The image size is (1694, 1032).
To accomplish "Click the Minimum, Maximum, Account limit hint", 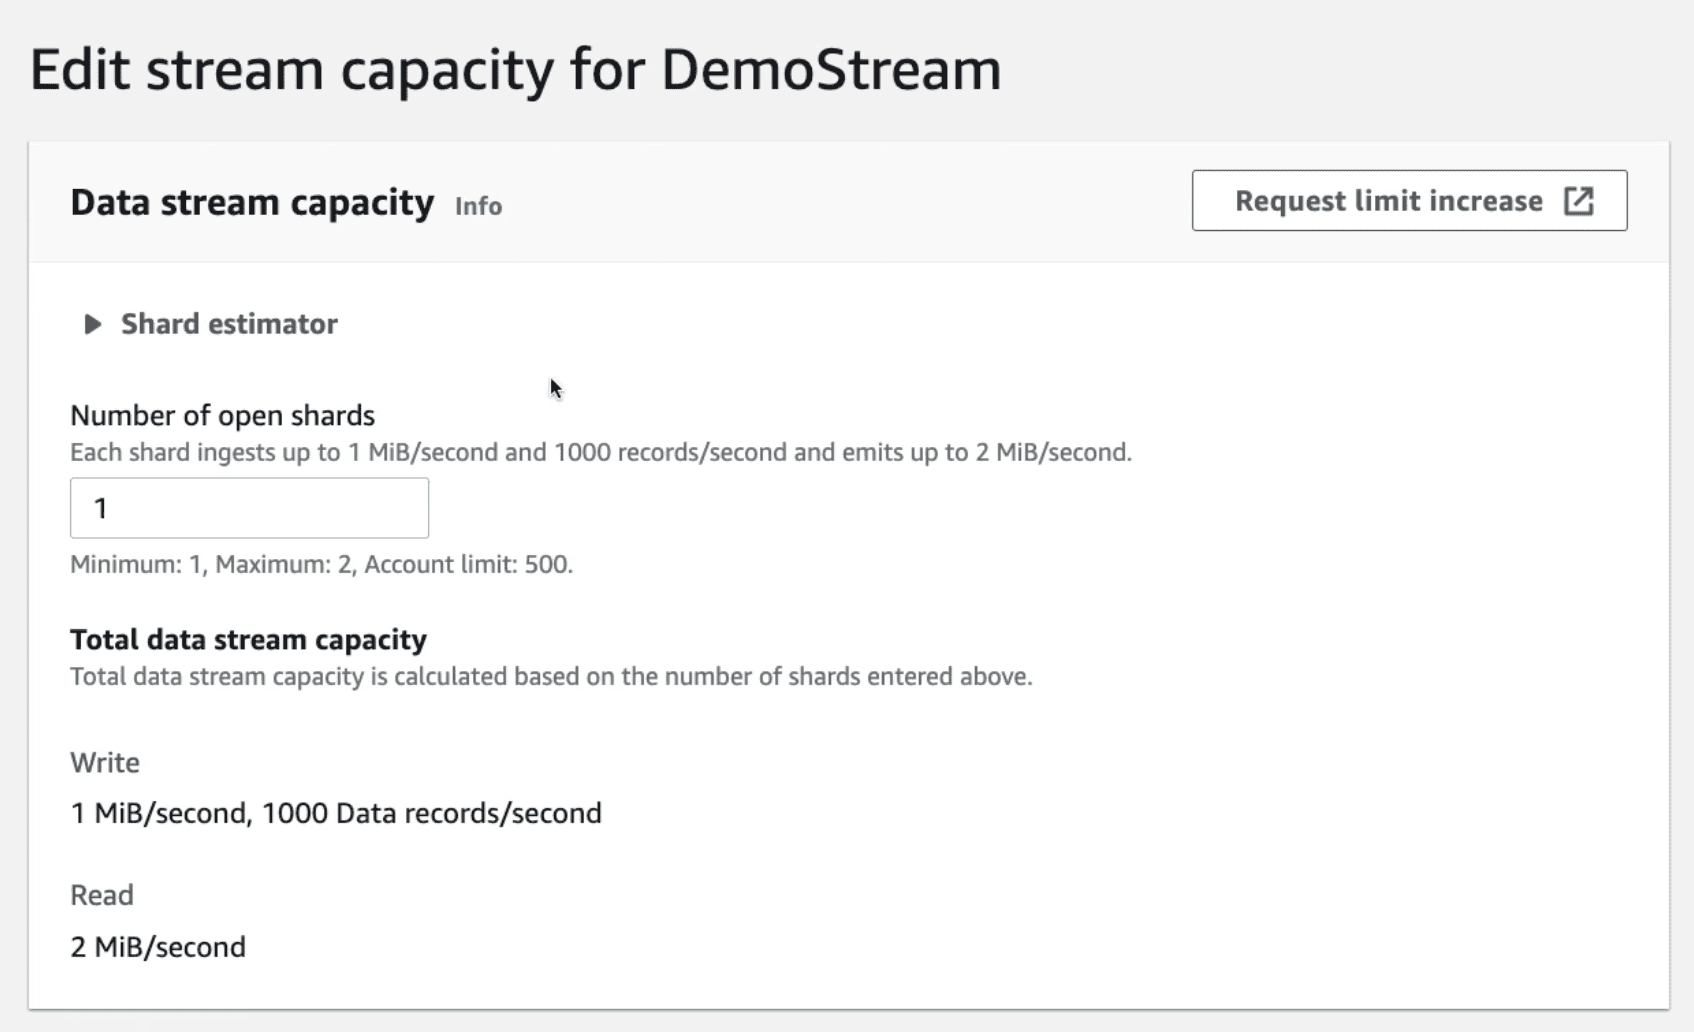I will coord(321,564).
